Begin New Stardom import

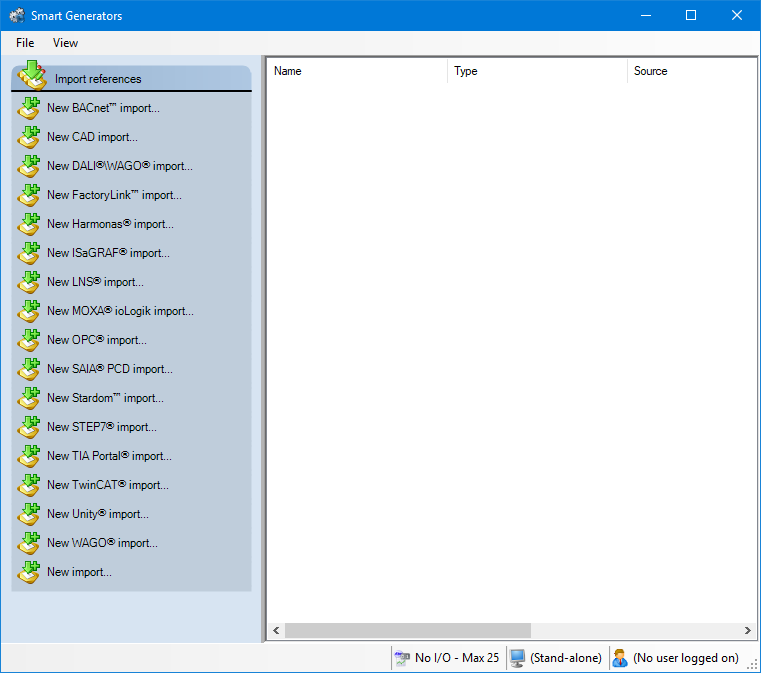[105, 398]
